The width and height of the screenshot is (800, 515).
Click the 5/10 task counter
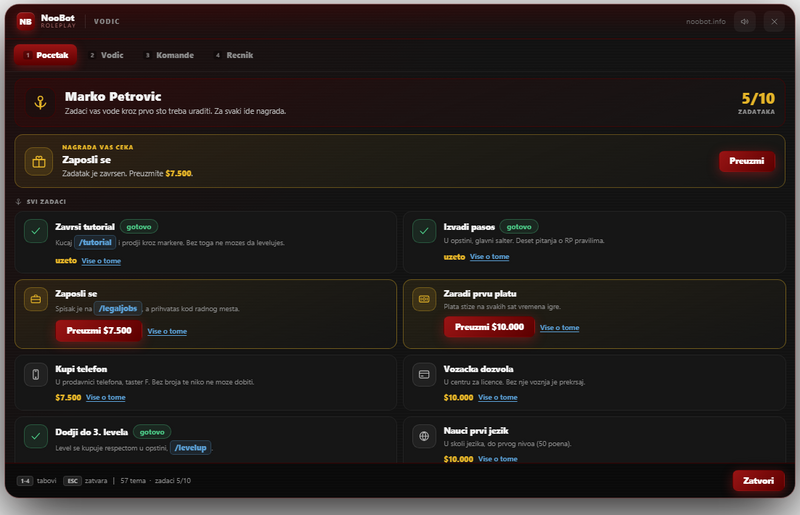coord(758,98)
